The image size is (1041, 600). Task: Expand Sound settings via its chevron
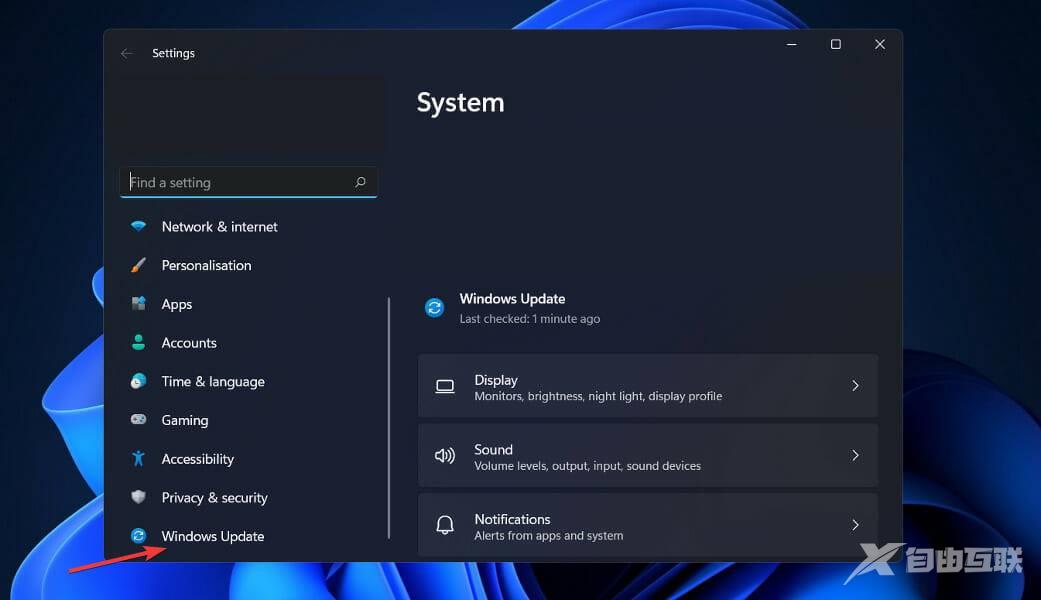pyautogui.click(x=855, y=456)
